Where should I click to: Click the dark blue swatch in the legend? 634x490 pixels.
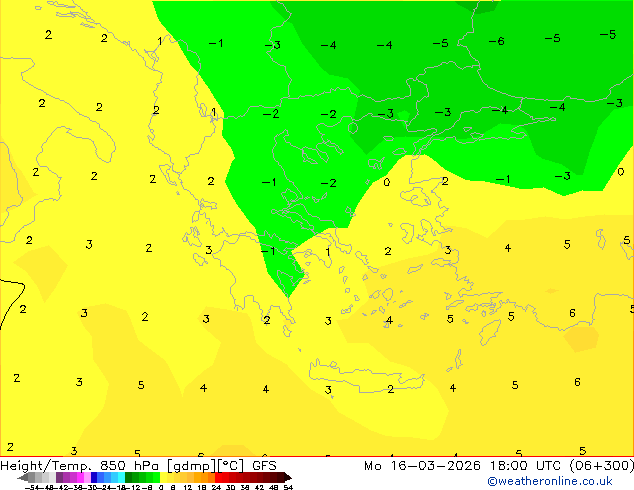click(94, 477)
